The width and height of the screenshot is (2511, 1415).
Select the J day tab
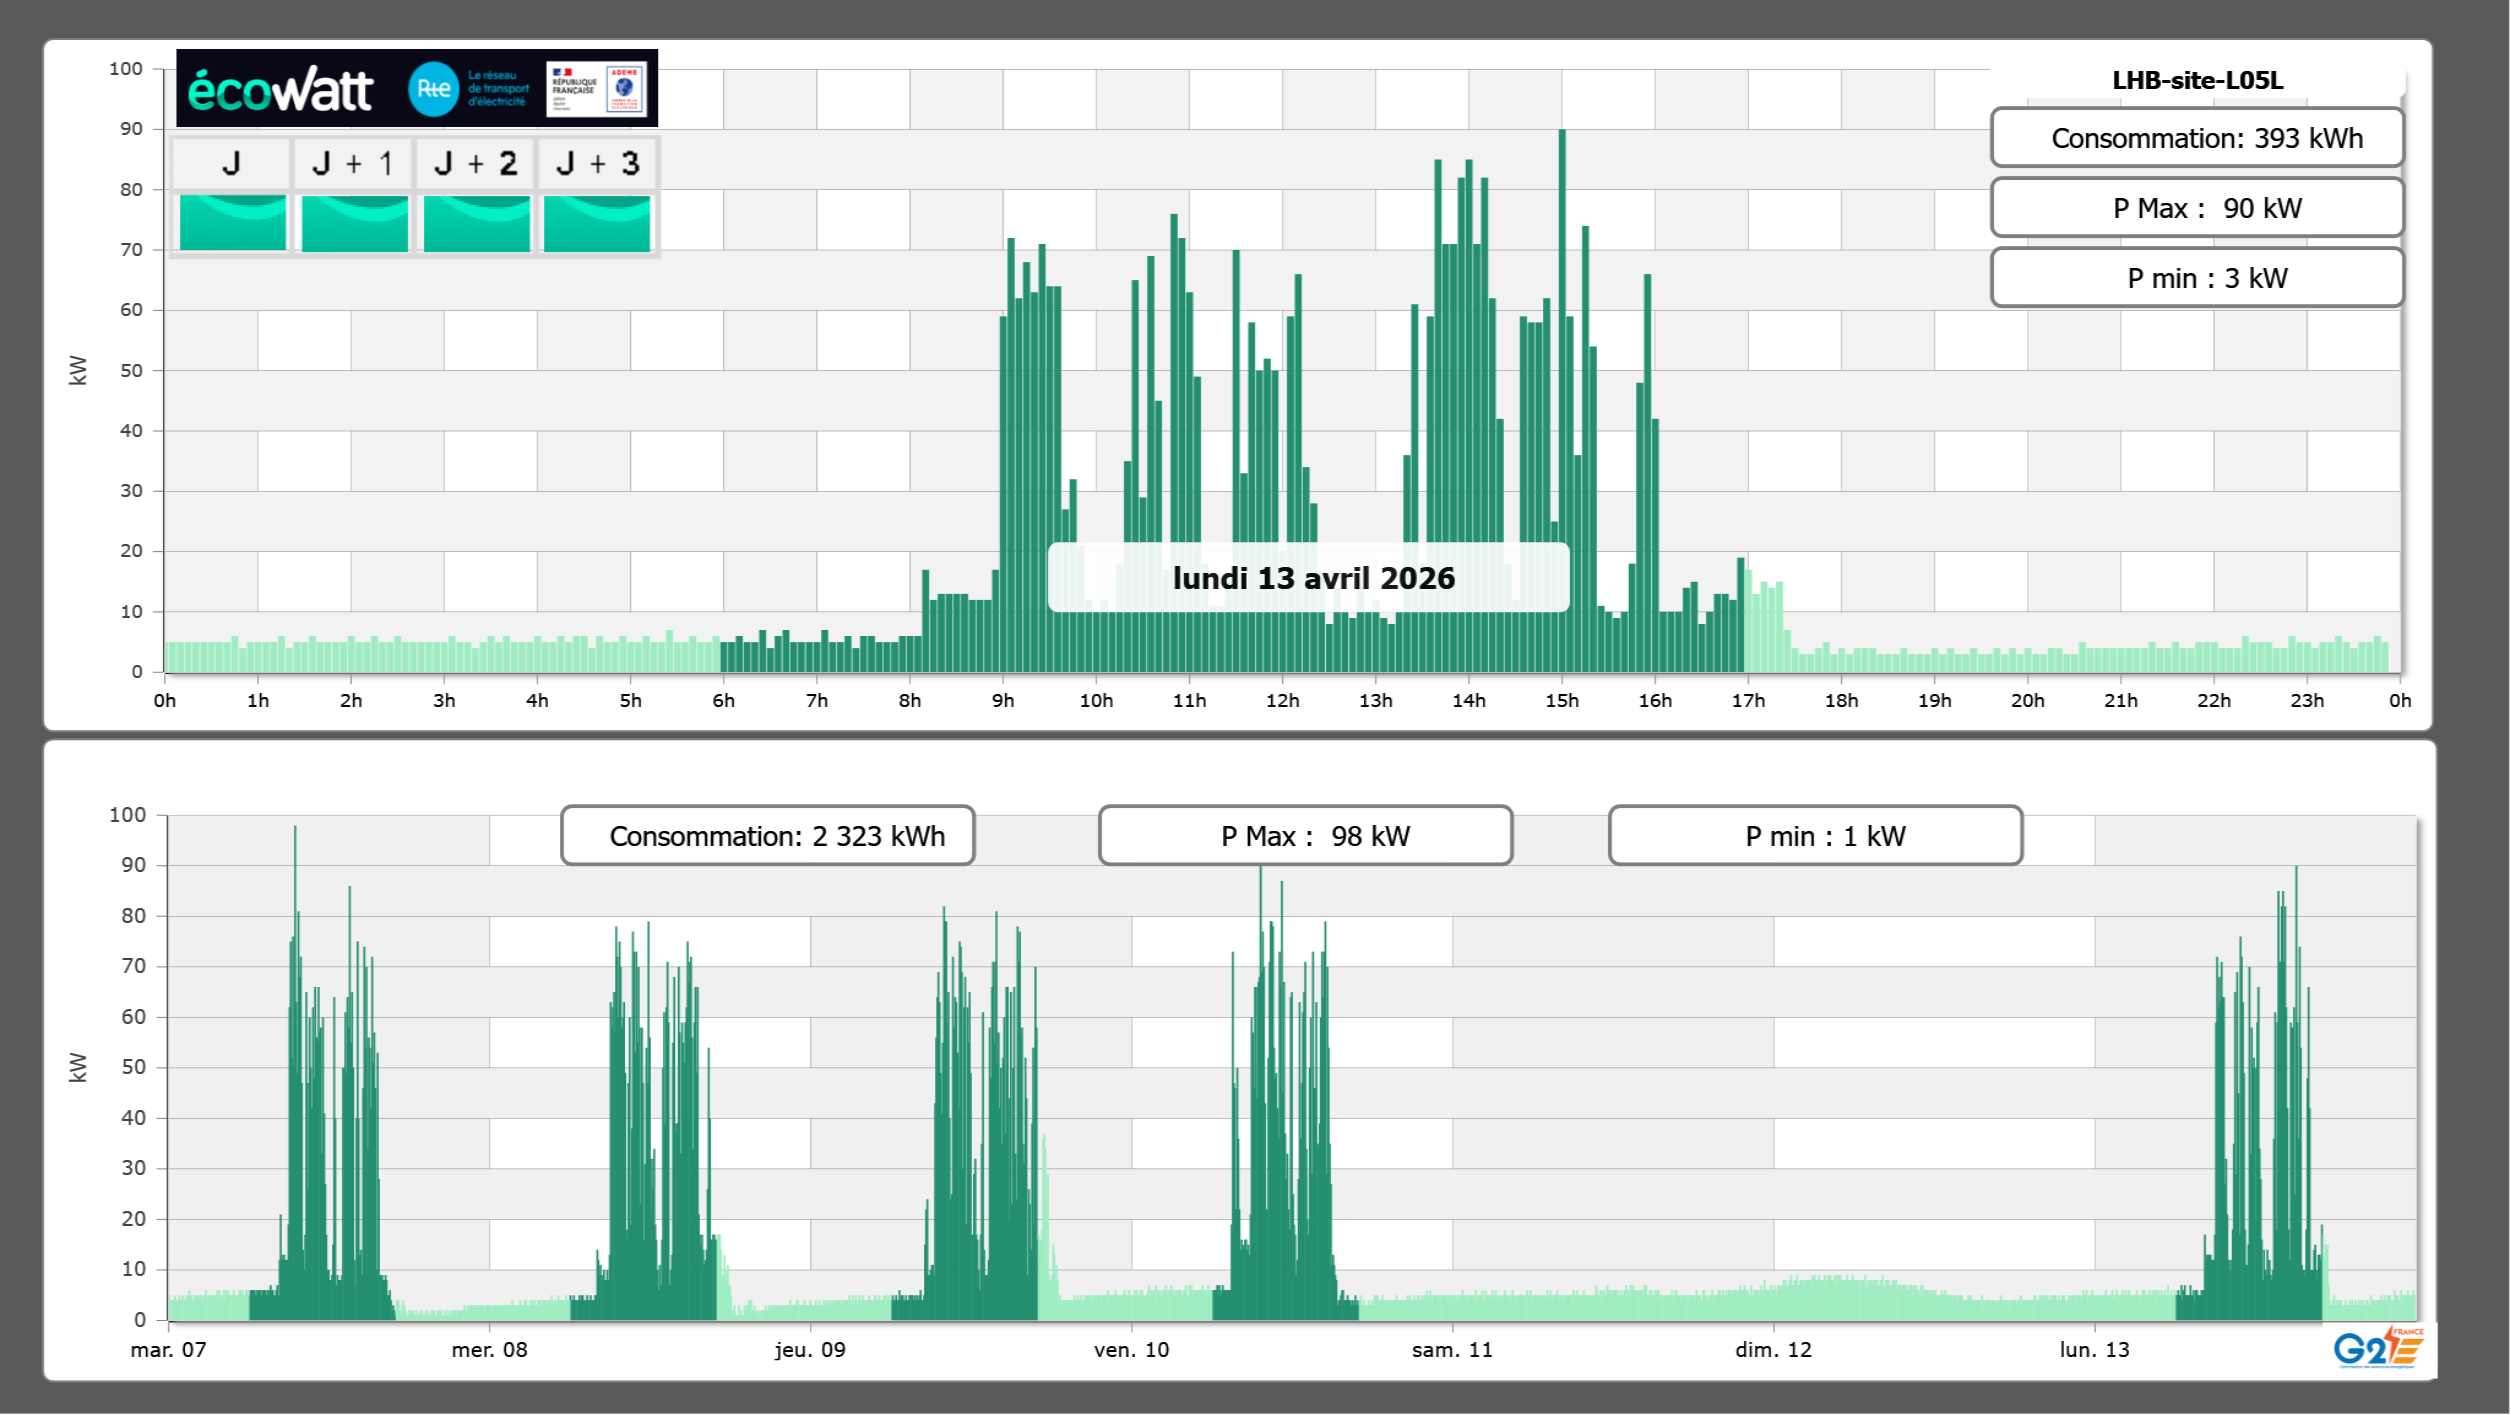(x=231, y=163)
